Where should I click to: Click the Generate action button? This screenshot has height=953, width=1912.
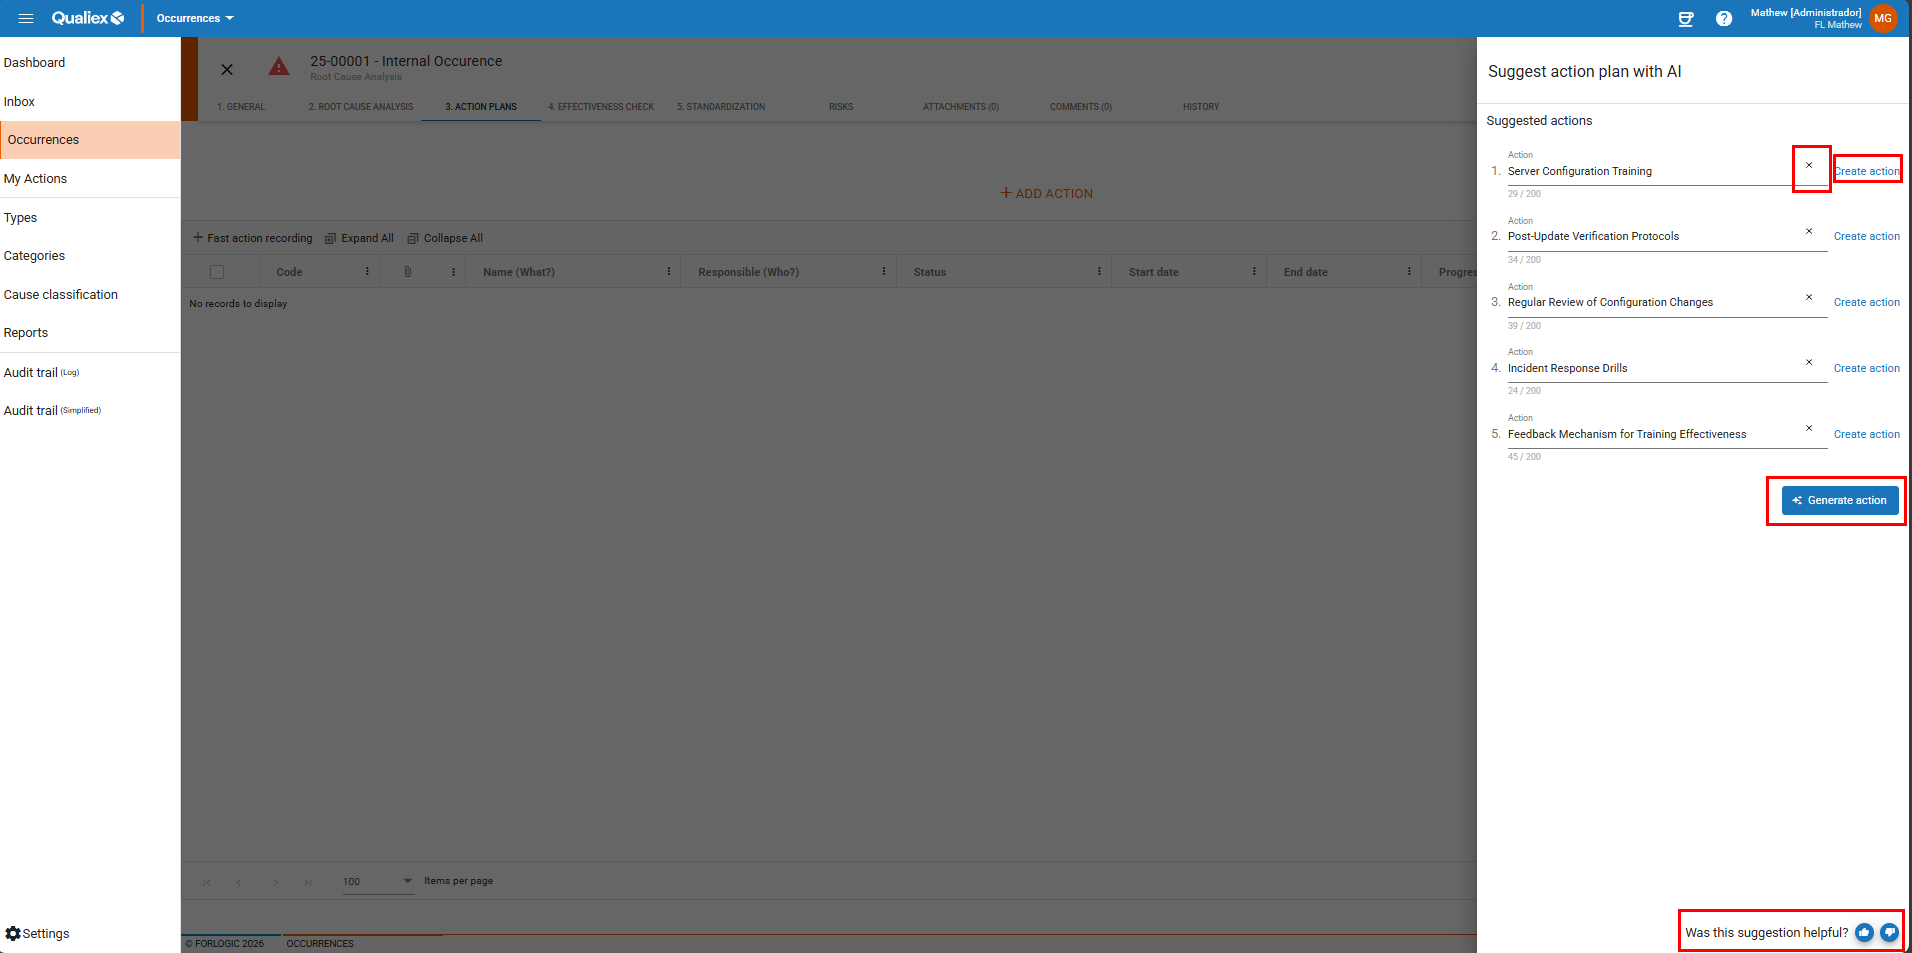point(1840,500)
